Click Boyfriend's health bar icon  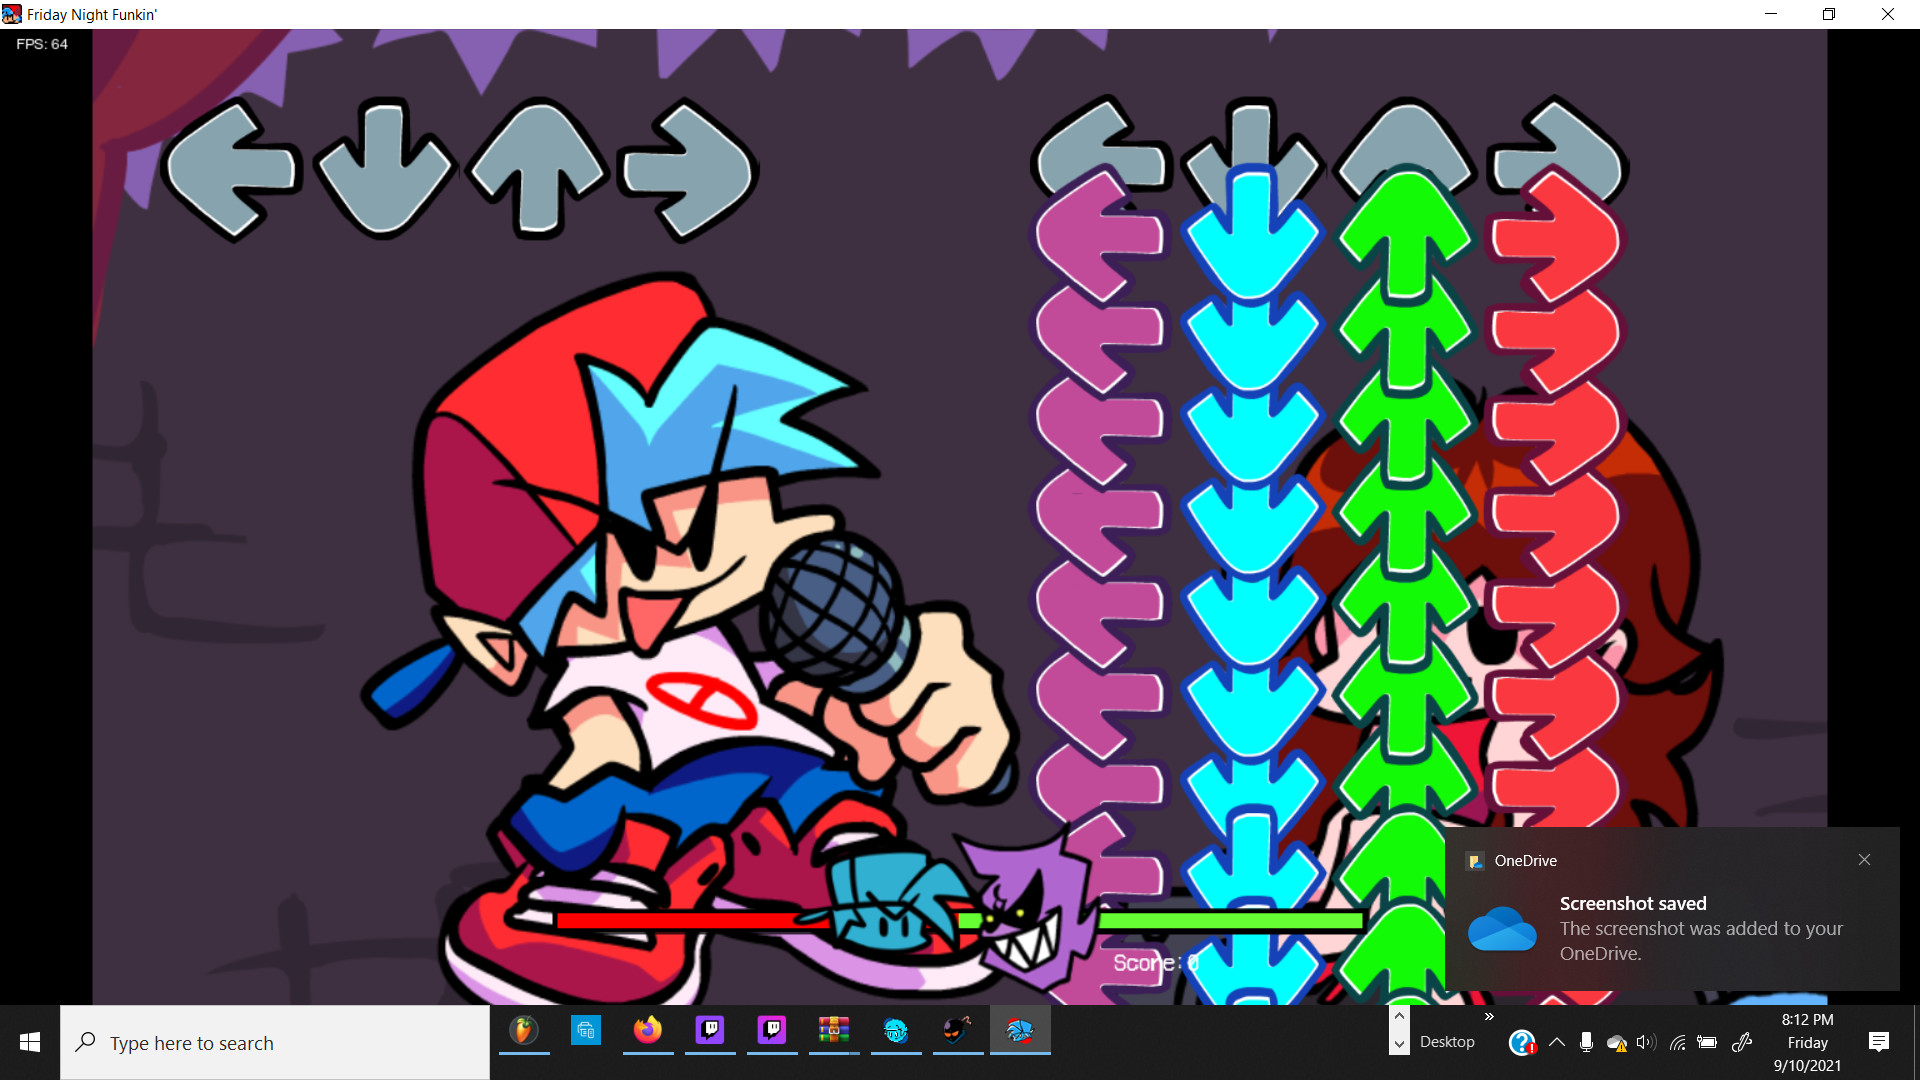(x=893, y=905)
